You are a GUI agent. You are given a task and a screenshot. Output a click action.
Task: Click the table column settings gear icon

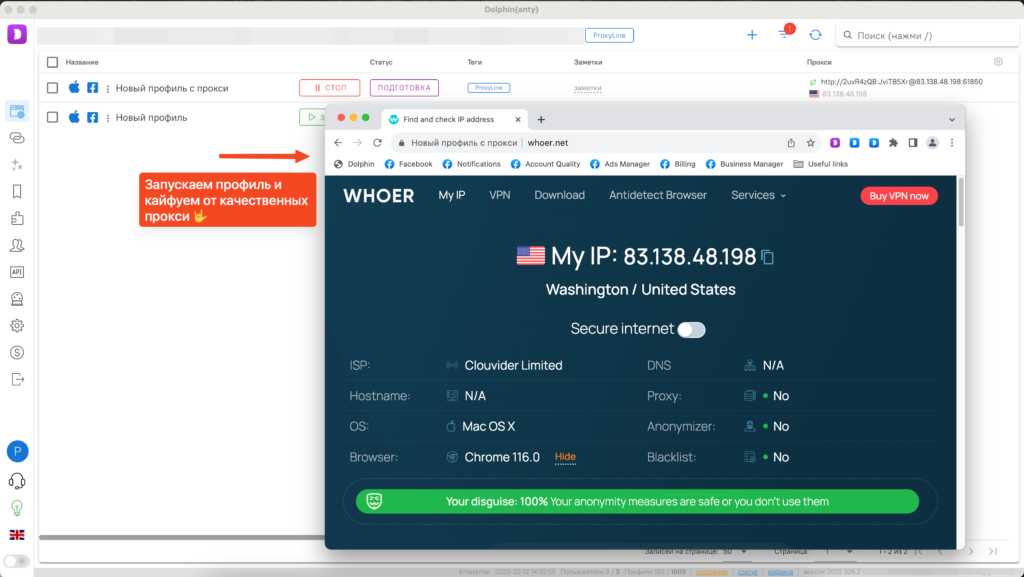(x=997, y=62)
